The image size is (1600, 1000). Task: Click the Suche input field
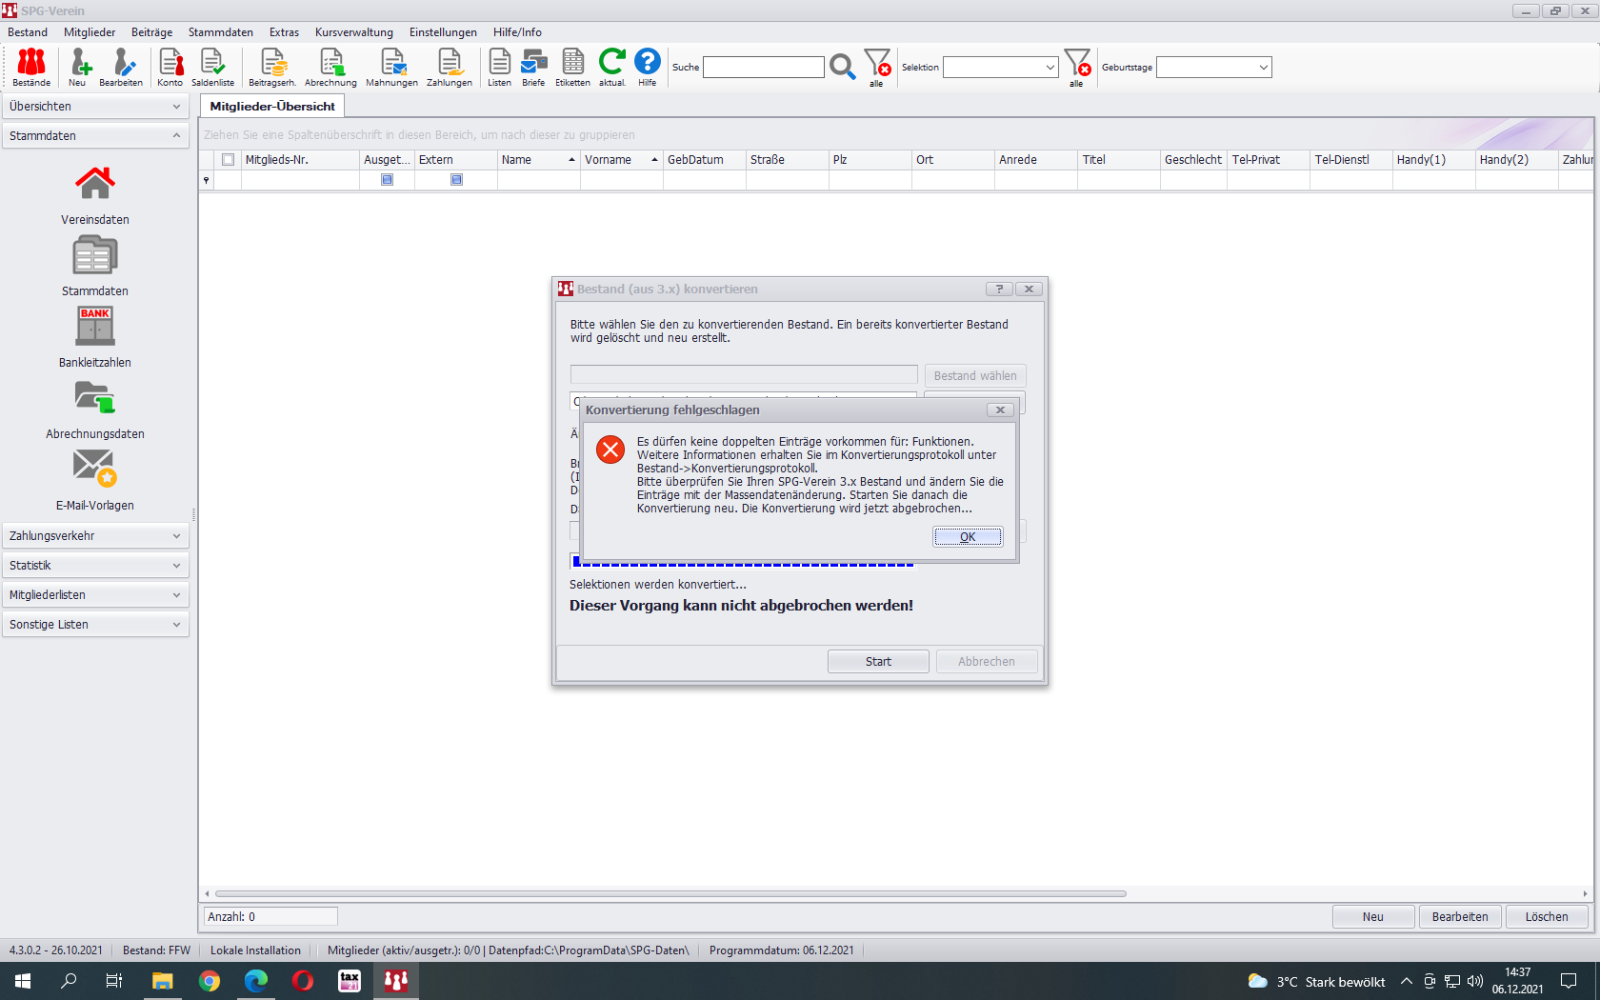(x=763, y=67)
